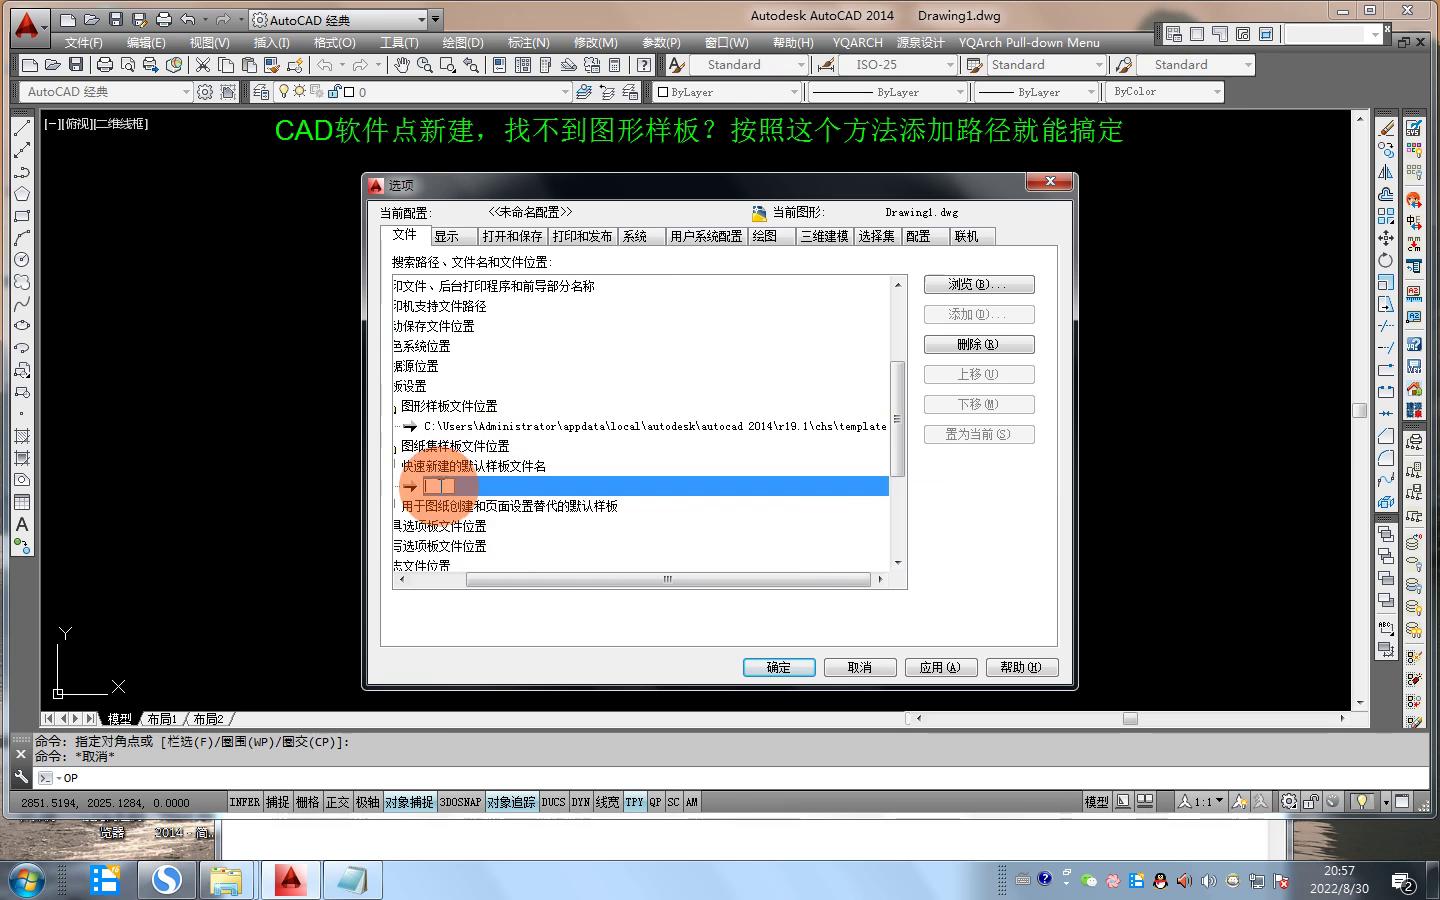Open the ByColor plot style dropdown

coord(1216,92)
